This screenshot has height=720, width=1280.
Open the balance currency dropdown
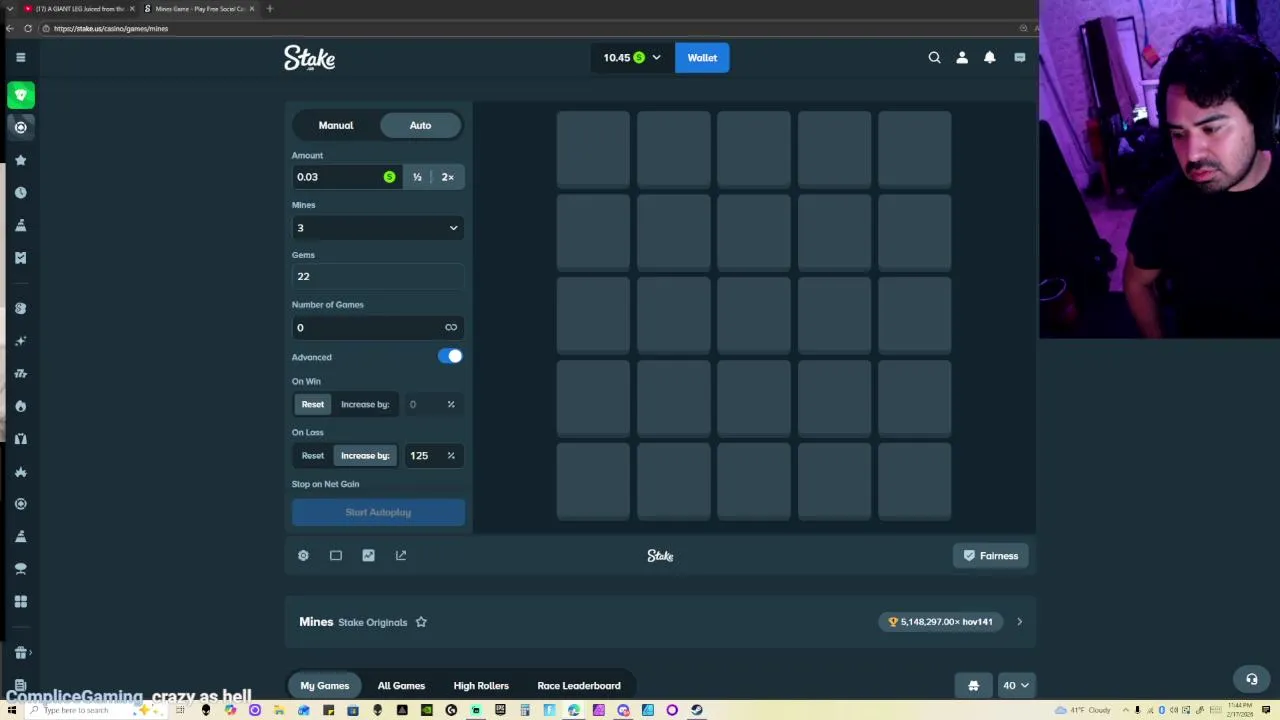[x=632, y=58]
